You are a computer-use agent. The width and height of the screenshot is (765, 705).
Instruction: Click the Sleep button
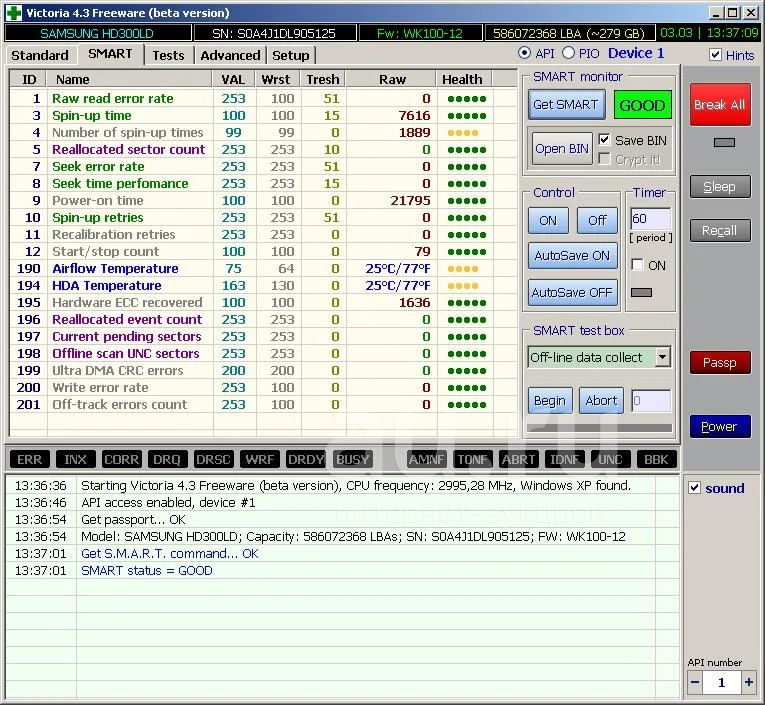coord(720,187)
